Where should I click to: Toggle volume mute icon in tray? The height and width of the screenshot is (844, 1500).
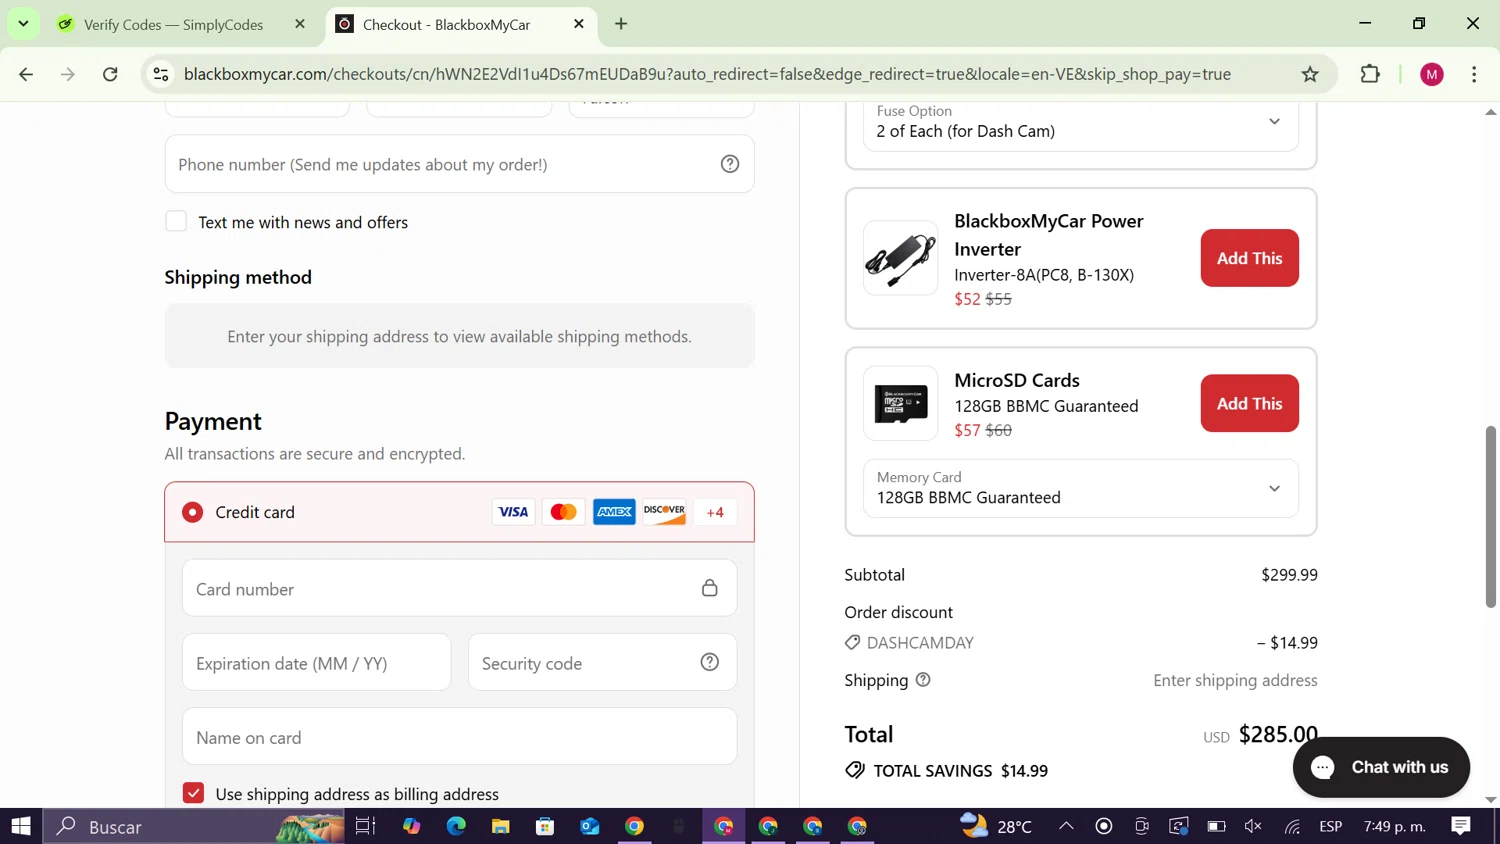click(x=1253, y=826)
